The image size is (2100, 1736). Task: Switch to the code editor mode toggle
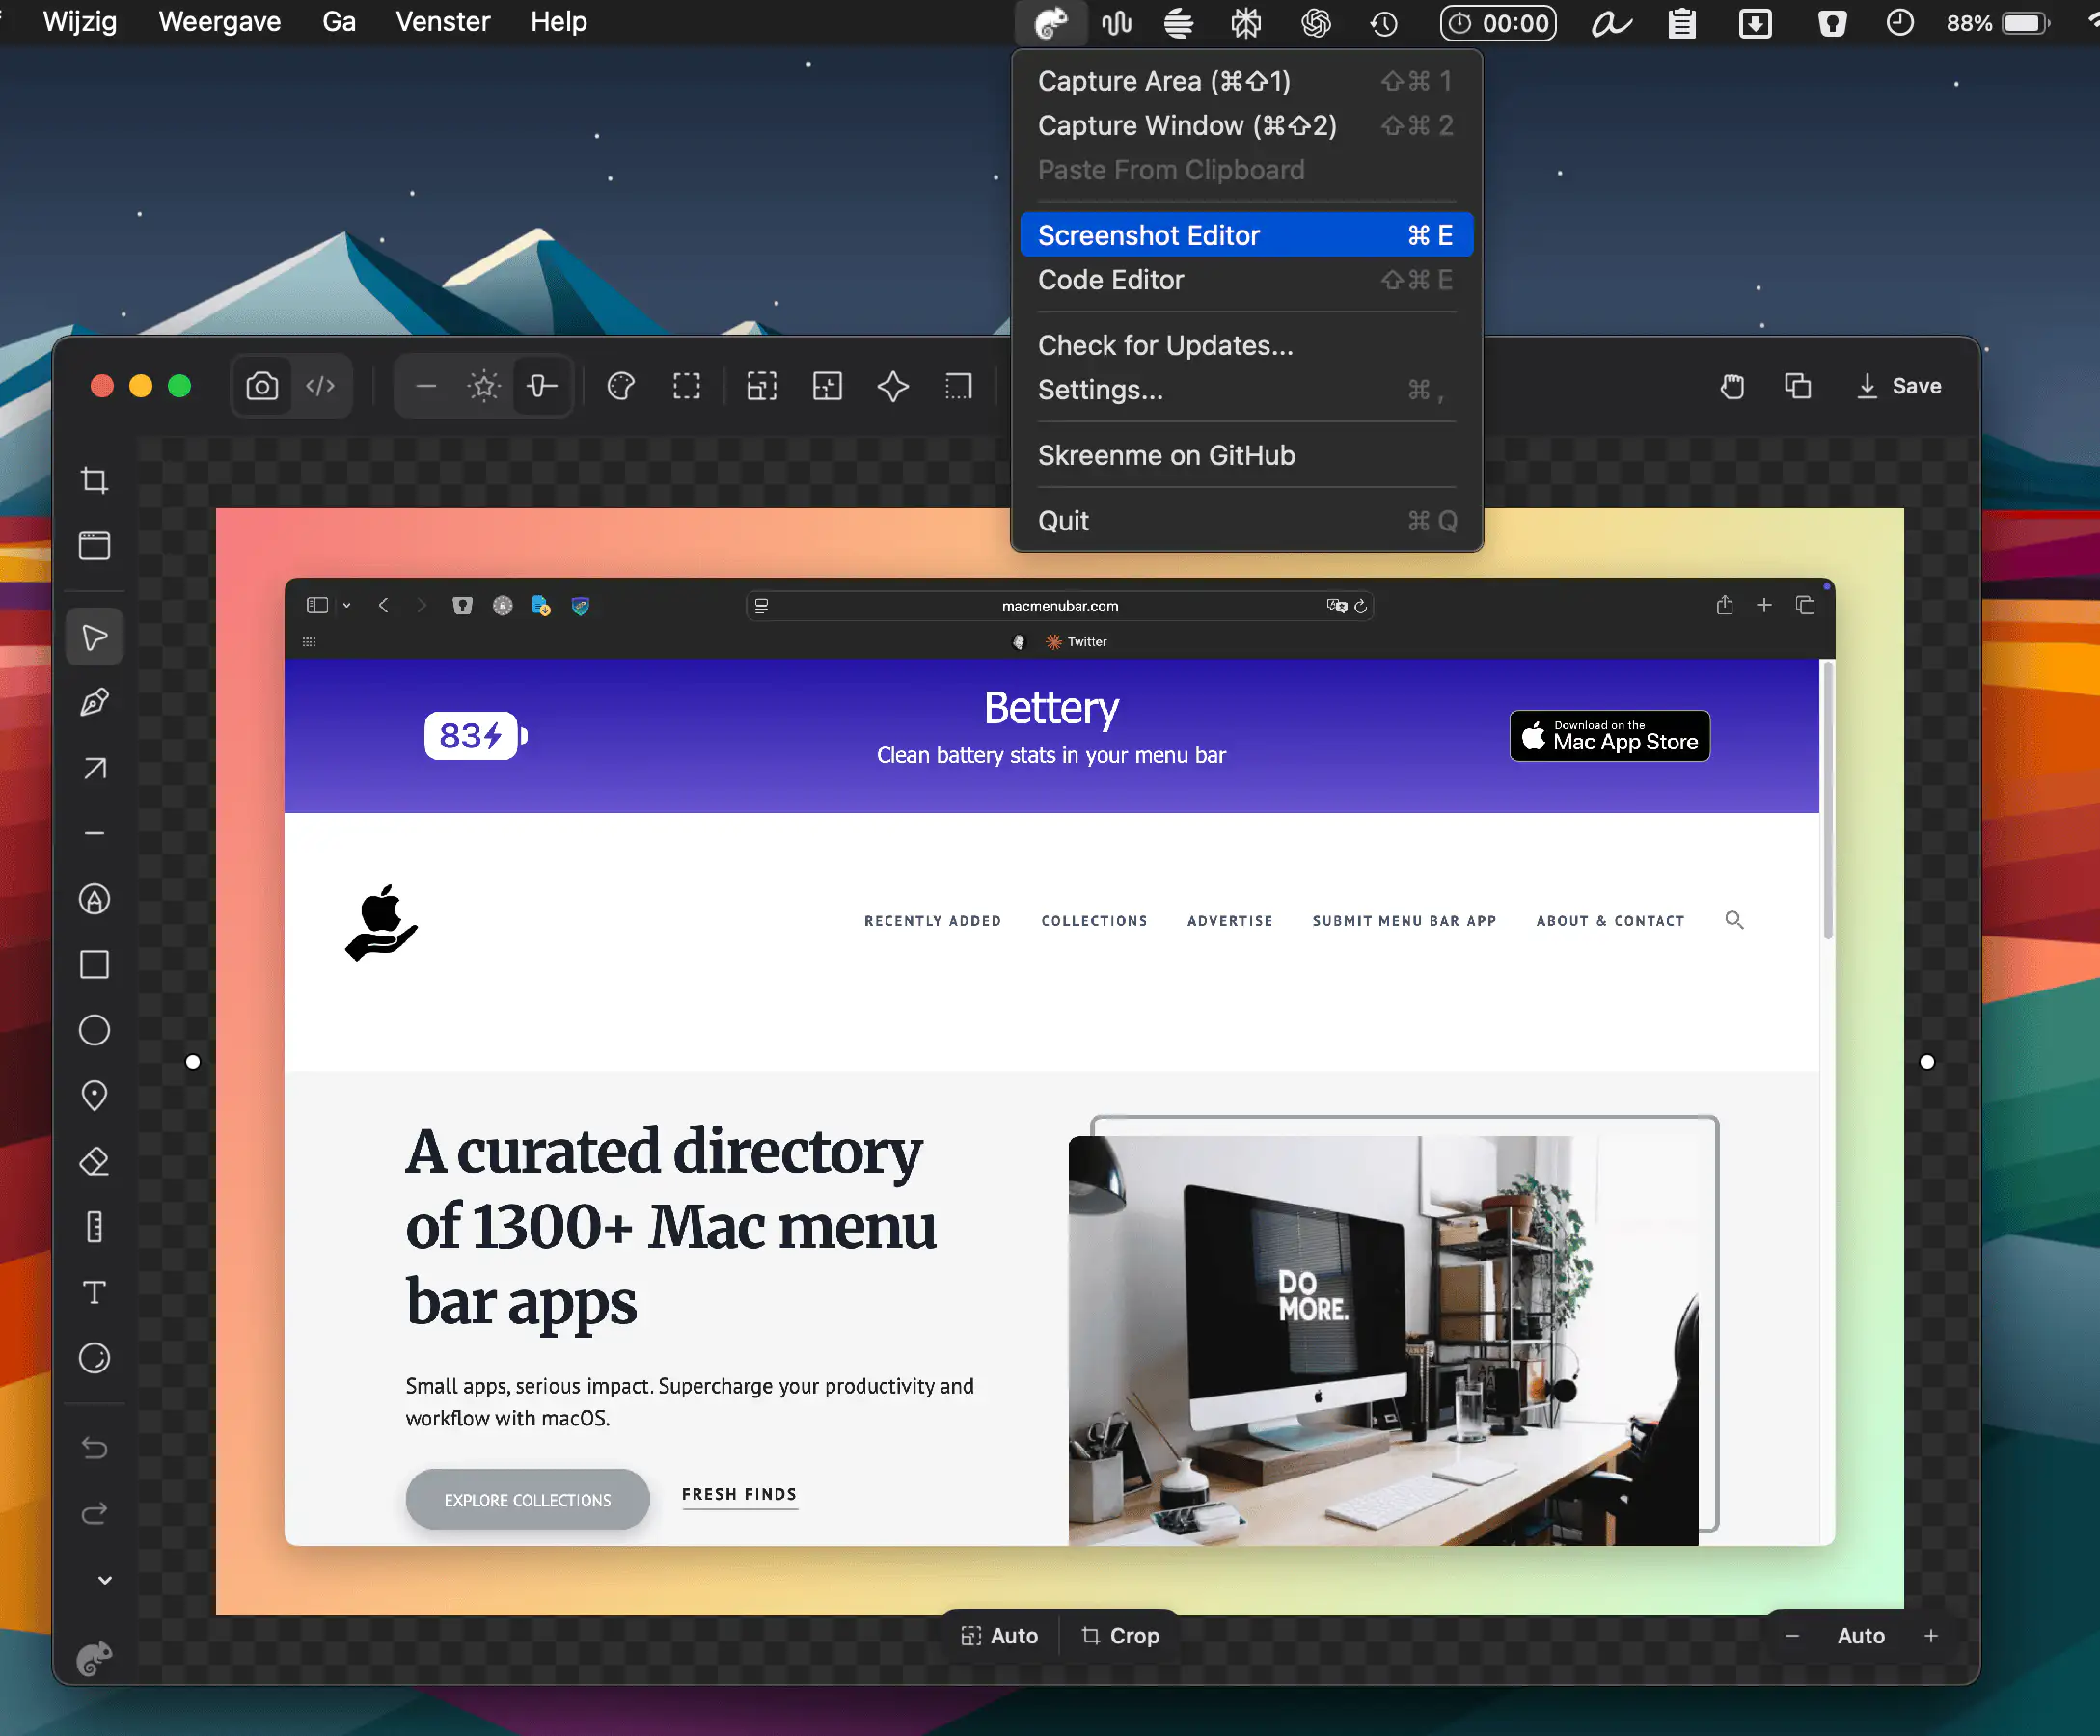(320, 386)
